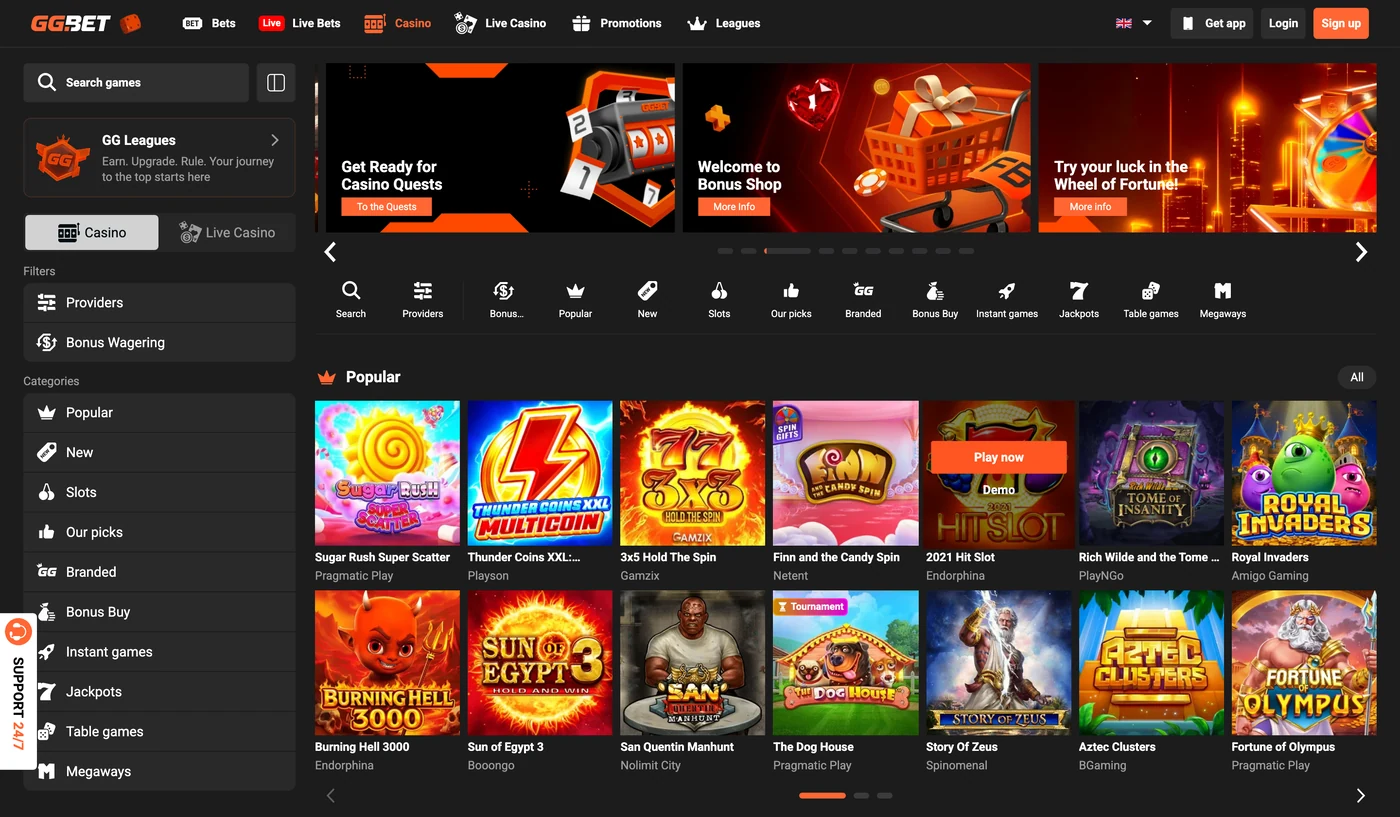Select the Popular crown icon in category strip
Viewport: 1400px width, 817px height.
tap(575, 290)
